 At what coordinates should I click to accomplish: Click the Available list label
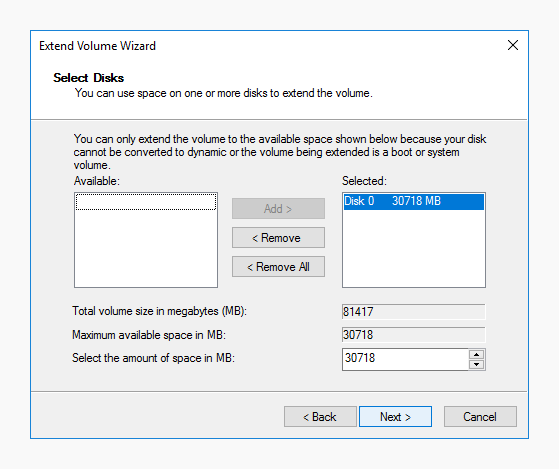(x=97, y=181)
